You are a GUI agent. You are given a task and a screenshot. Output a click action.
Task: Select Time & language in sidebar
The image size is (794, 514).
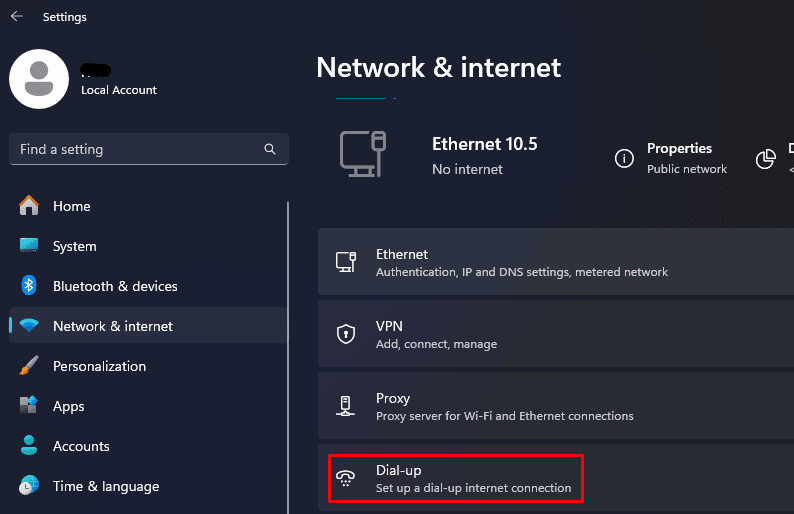pyautogui.click(x=105, y=486)
